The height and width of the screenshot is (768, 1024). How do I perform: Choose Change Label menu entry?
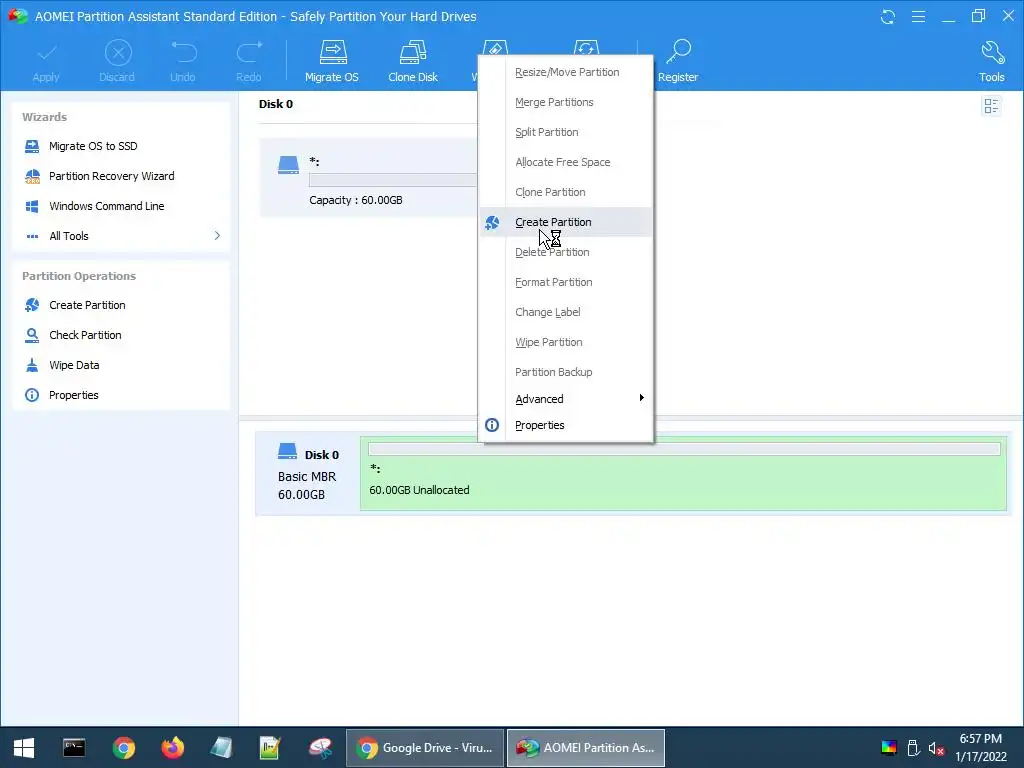pos(566,312)
